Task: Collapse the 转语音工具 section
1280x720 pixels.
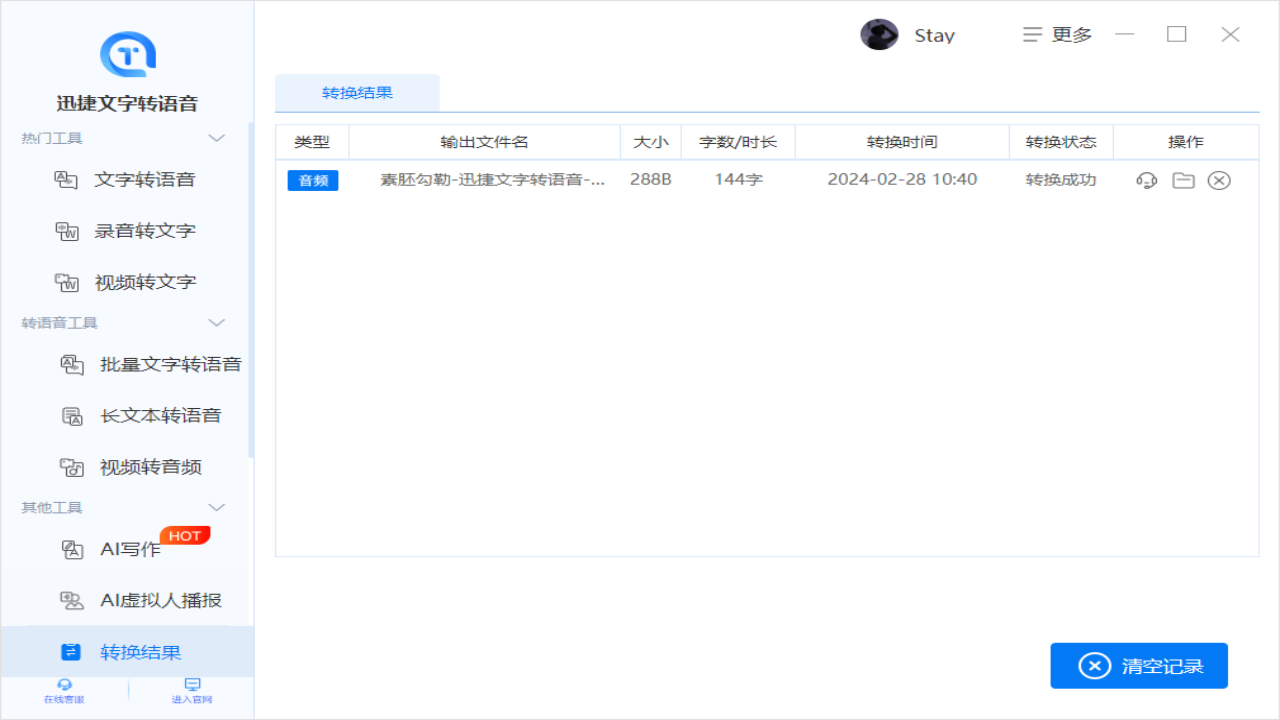Action: [216, 322]
